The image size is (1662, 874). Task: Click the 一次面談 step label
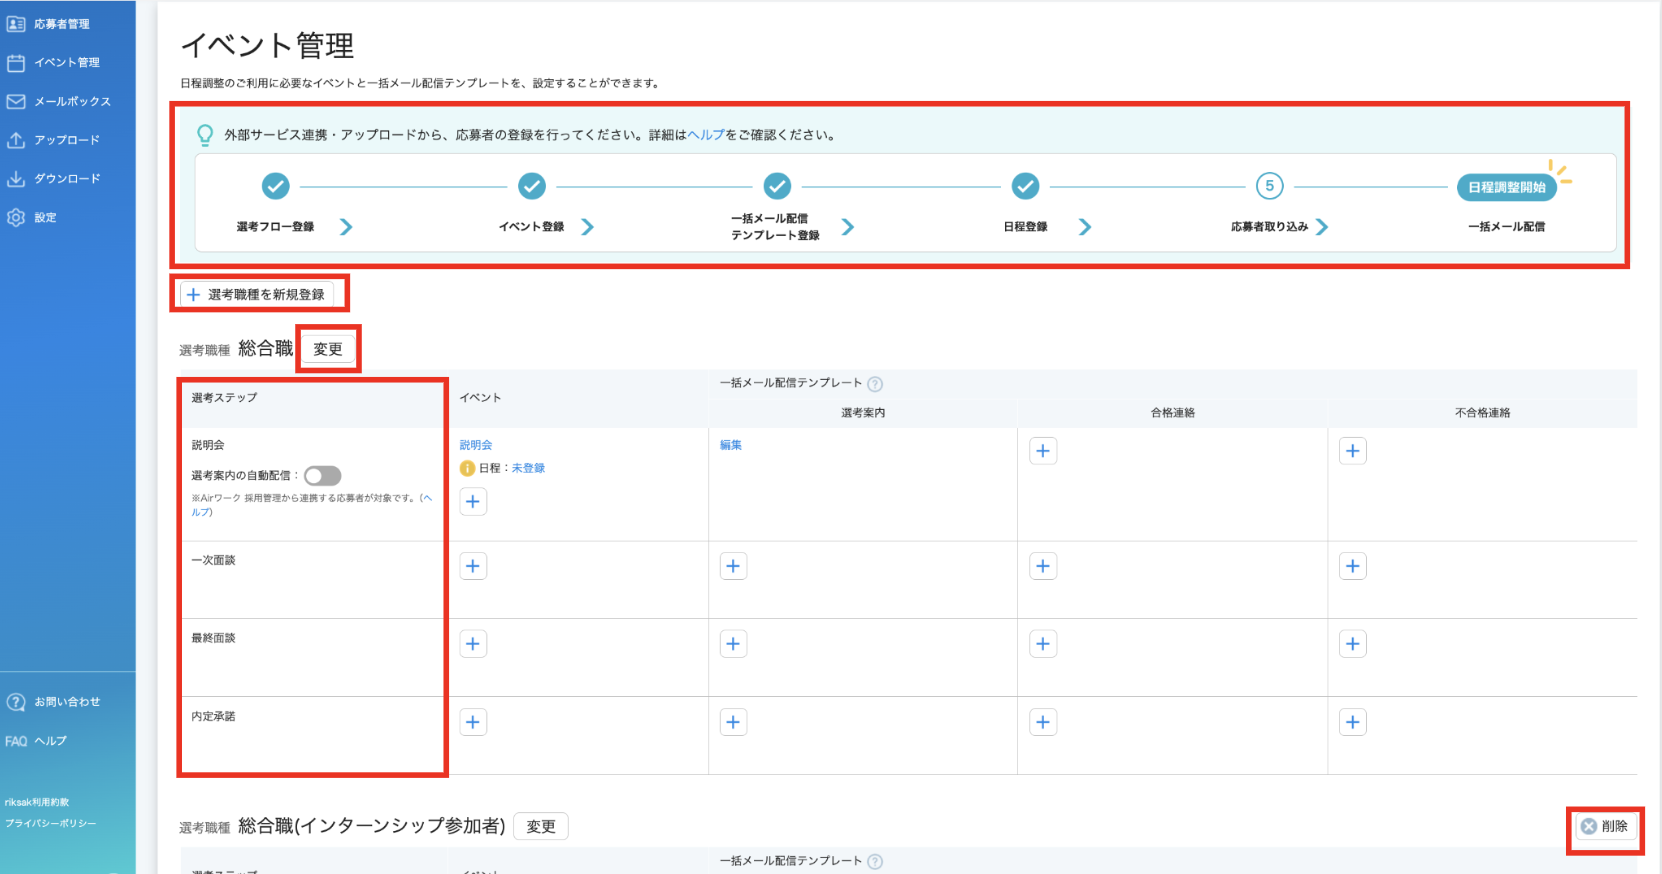(x=213, y=560)
